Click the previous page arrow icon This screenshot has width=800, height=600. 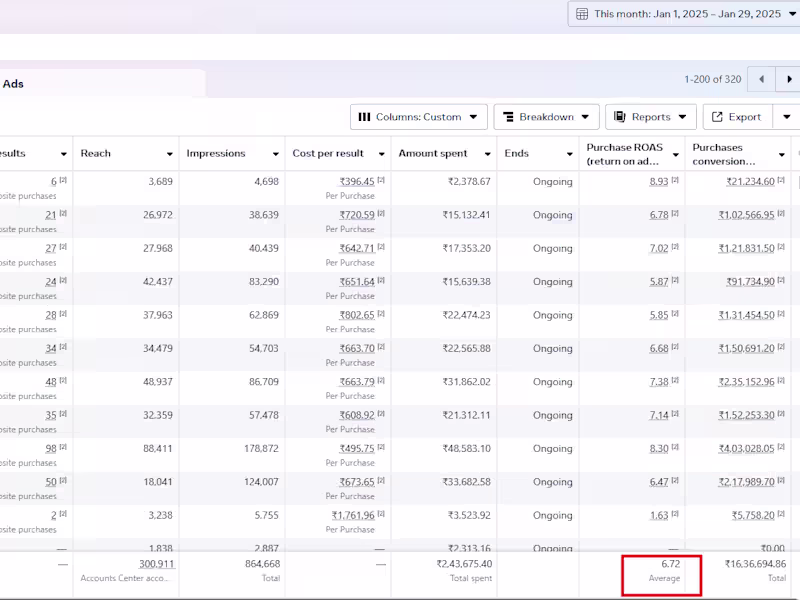pyautogui.click(x=761, y=78)
